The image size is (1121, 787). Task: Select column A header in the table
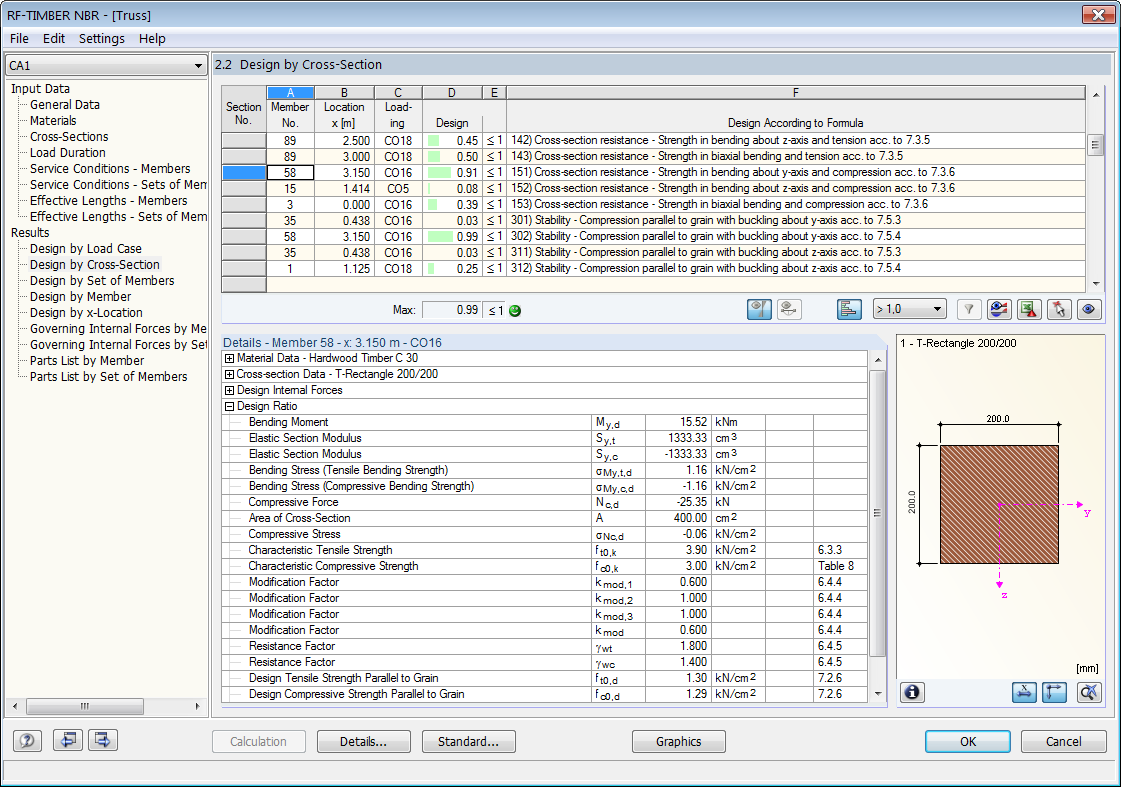290,93
